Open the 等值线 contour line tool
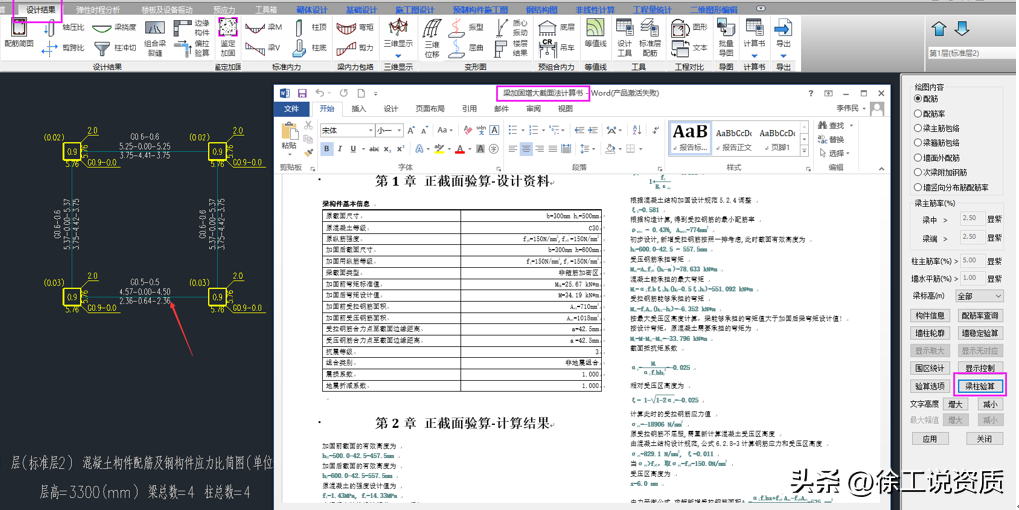The image size is (1019, 510). (595, 34)
